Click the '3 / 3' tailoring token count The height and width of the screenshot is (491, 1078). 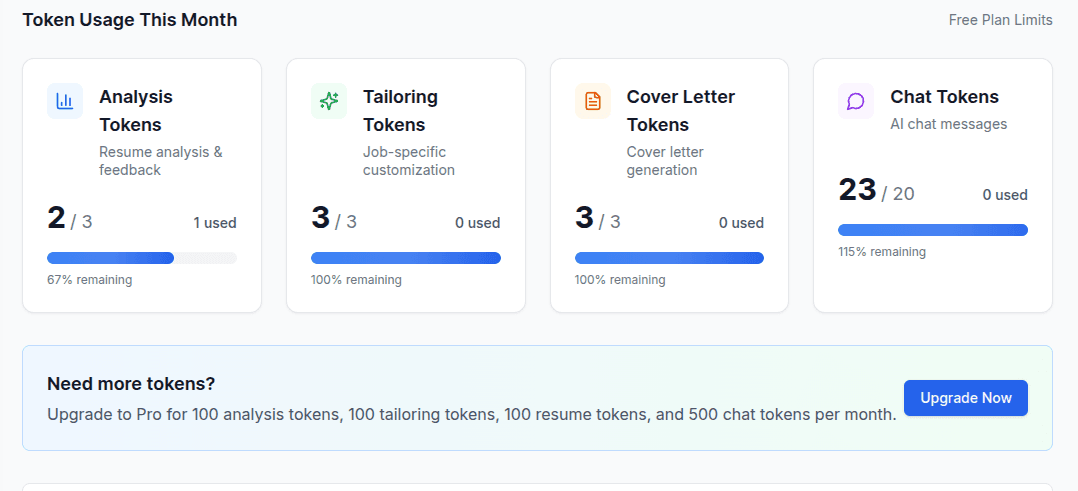point(334,219)
